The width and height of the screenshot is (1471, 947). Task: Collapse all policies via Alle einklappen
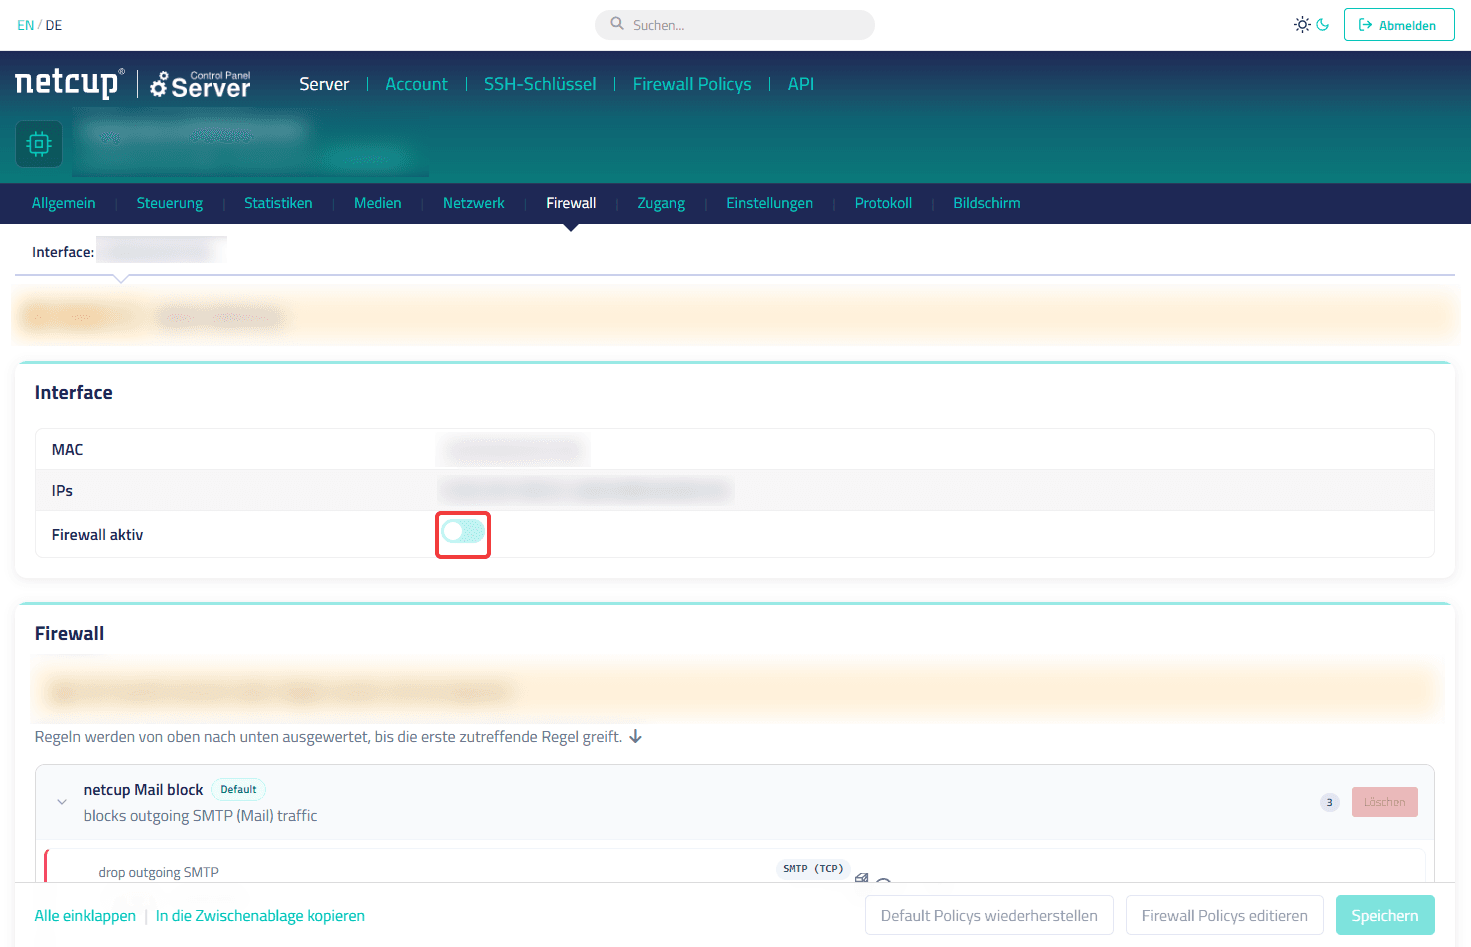pos(85,916)
